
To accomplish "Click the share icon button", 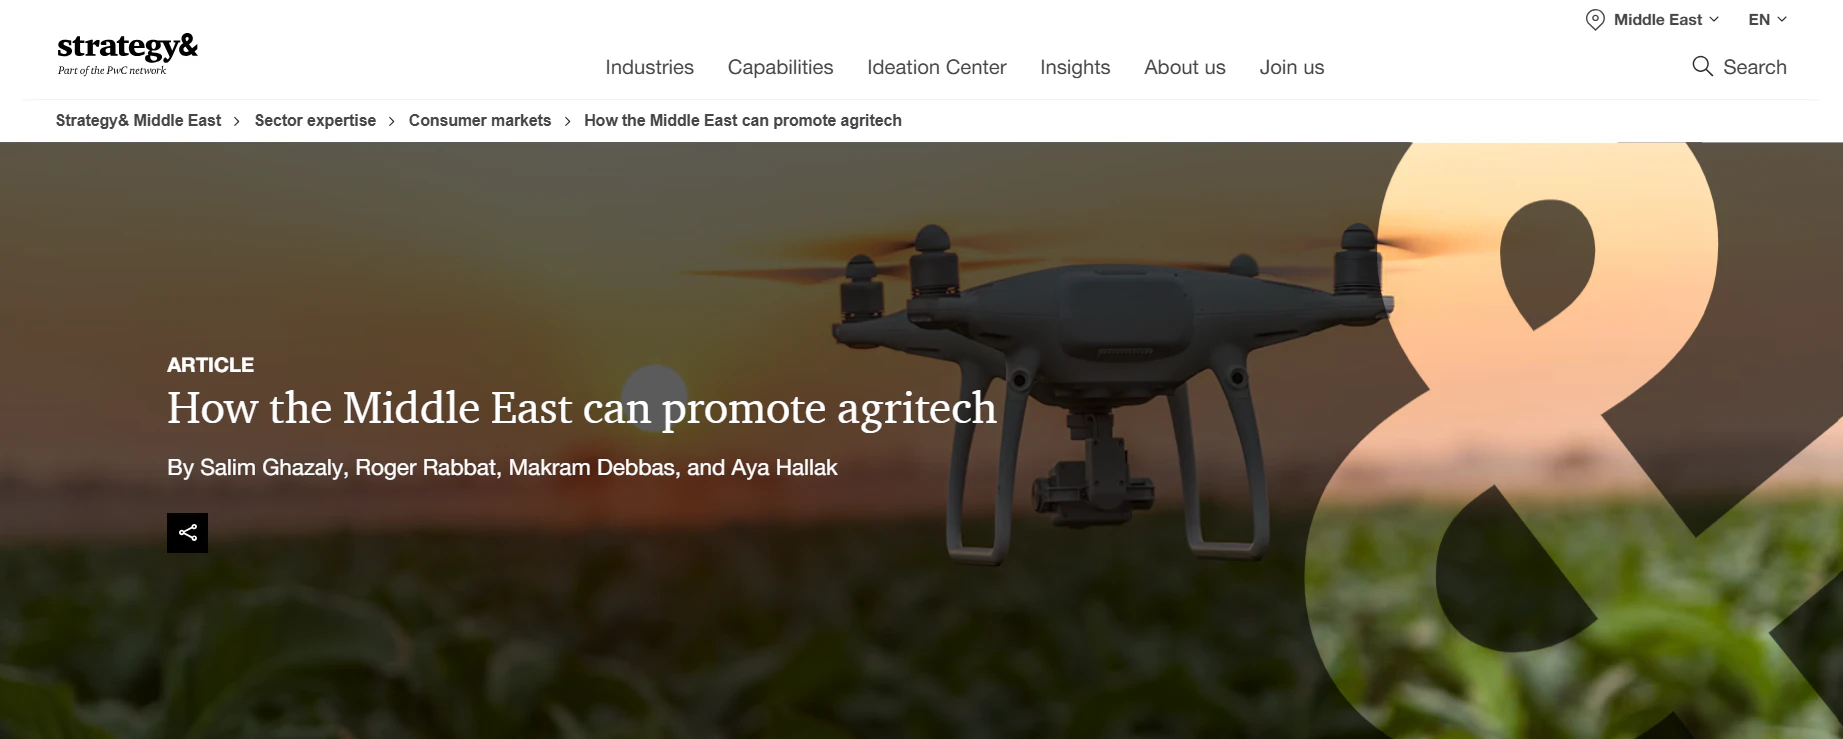I will (187, 533).
